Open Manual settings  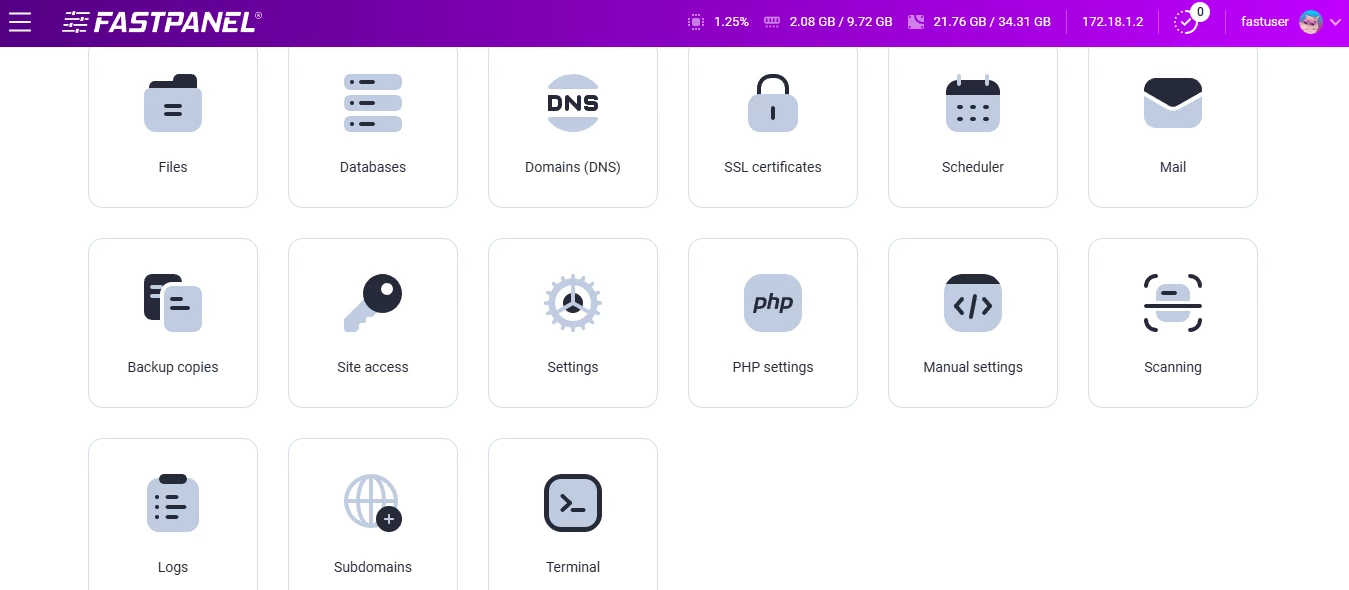(972, 320)
